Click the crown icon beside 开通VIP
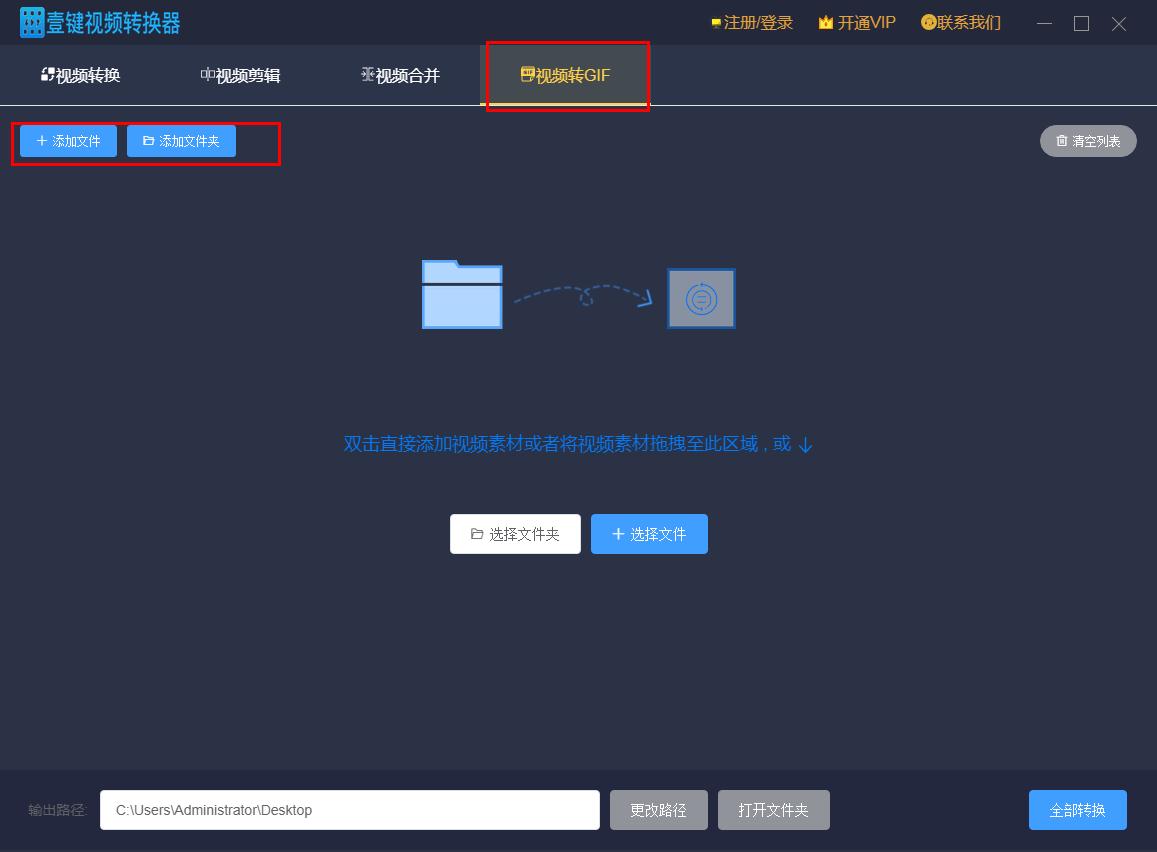1157x852 pixels. (x=825, y=21)
